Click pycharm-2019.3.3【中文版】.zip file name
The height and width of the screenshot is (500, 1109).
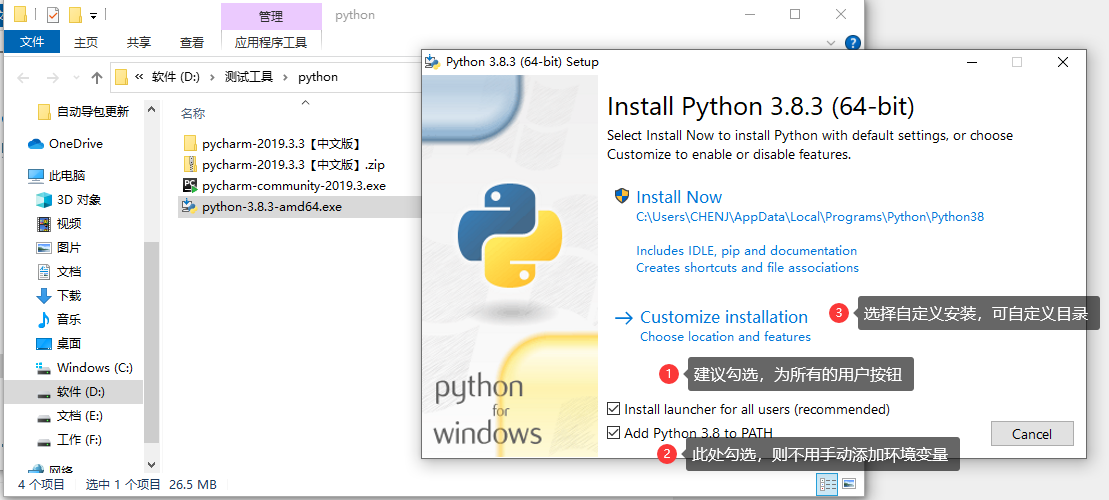pos(294,165)
